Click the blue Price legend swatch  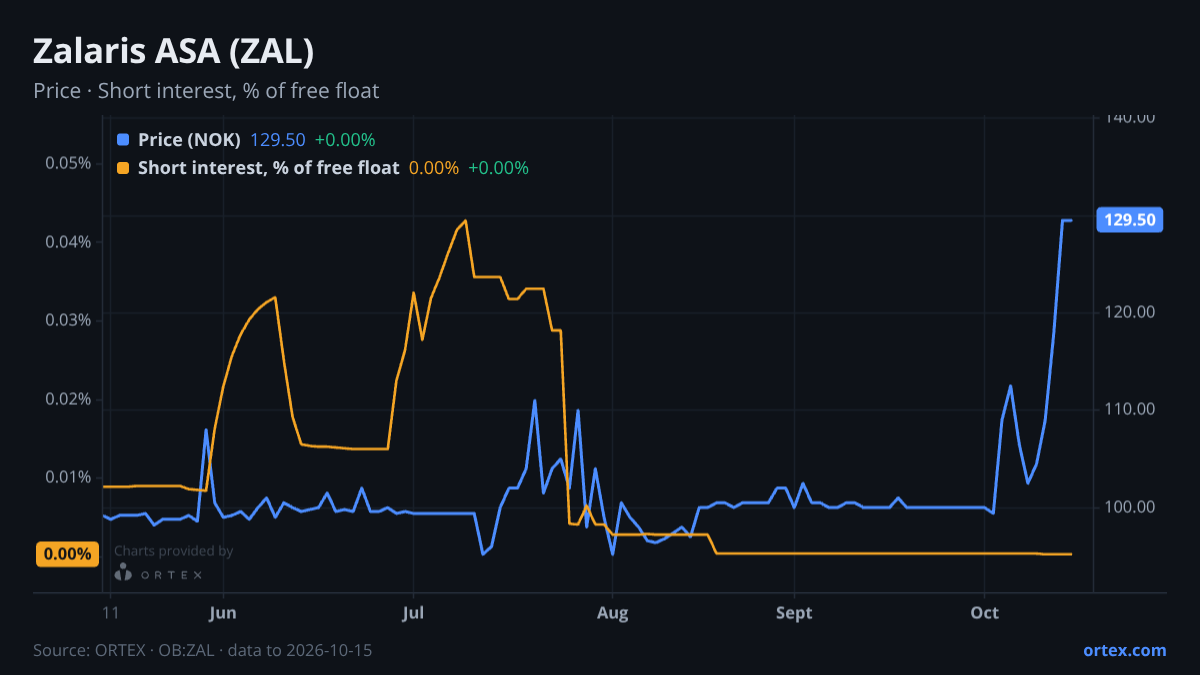coord(123,140)
